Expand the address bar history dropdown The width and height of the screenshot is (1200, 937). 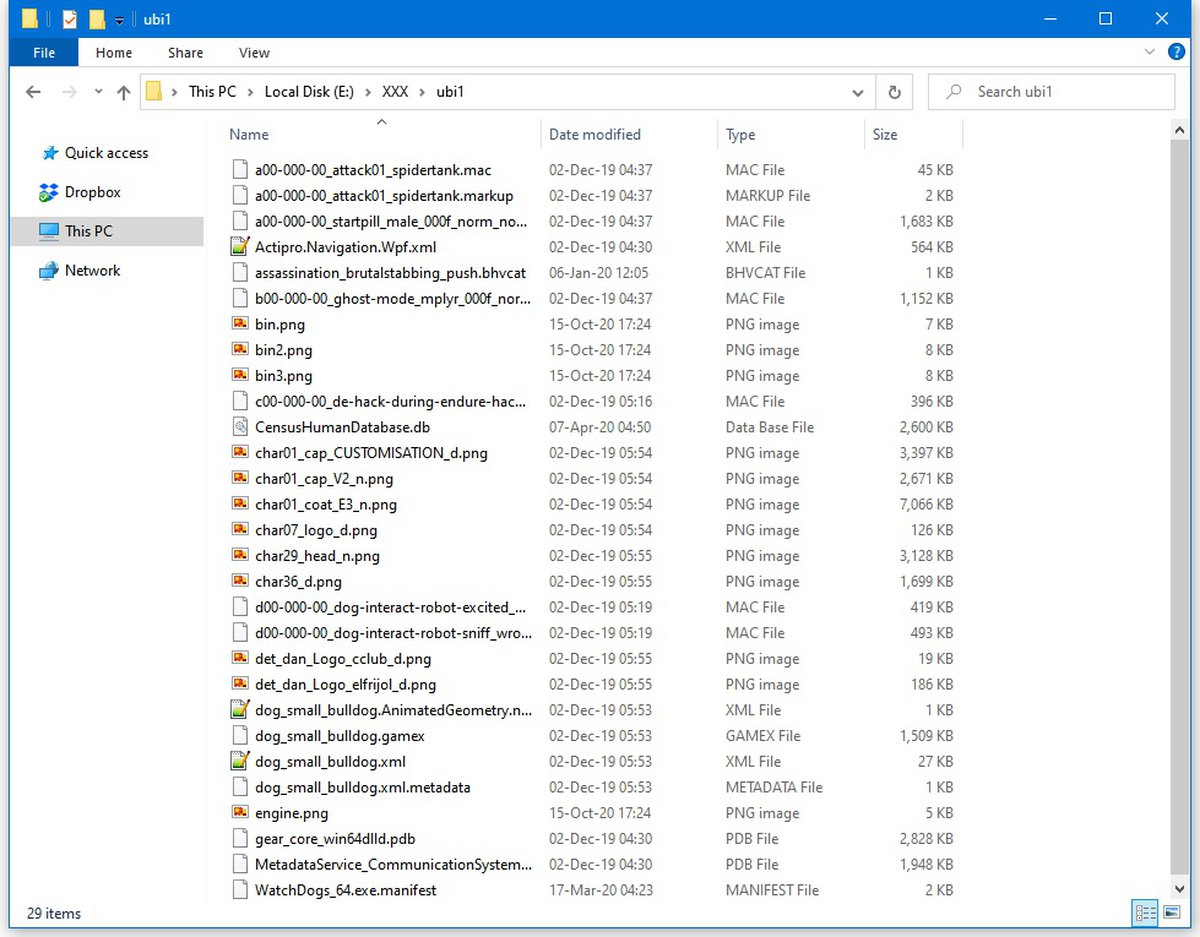tap(857, 92)
